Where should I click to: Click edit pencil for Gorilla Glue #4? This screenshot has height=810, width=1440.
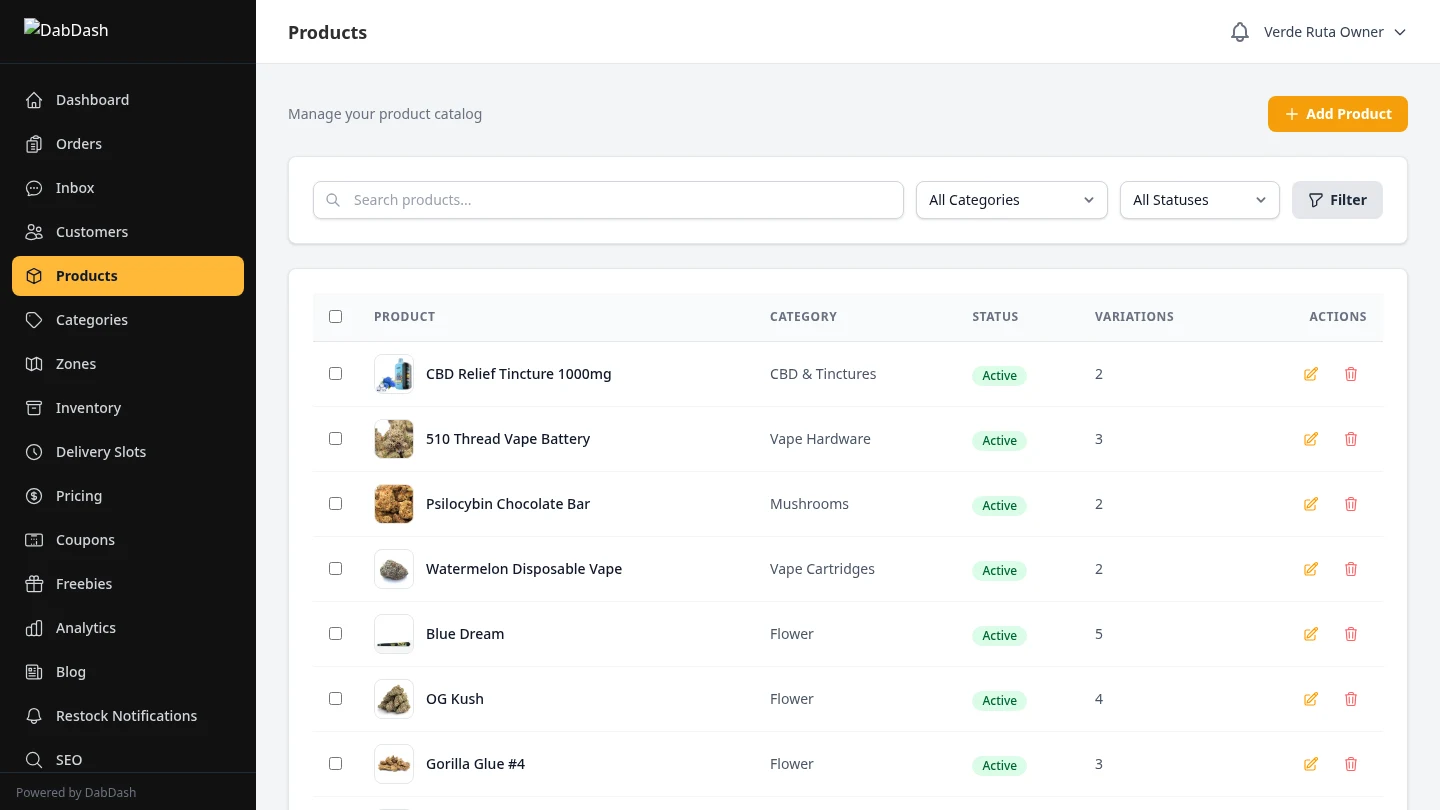[1311, 764]
